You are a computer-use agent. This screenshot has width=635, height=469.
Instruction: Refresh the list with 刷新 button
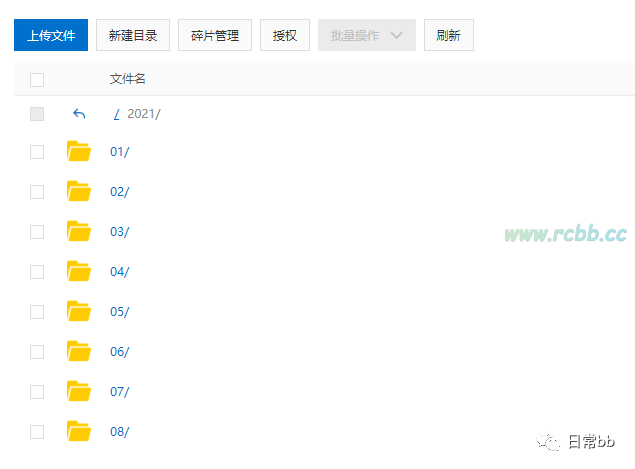[x=449, y=35]
